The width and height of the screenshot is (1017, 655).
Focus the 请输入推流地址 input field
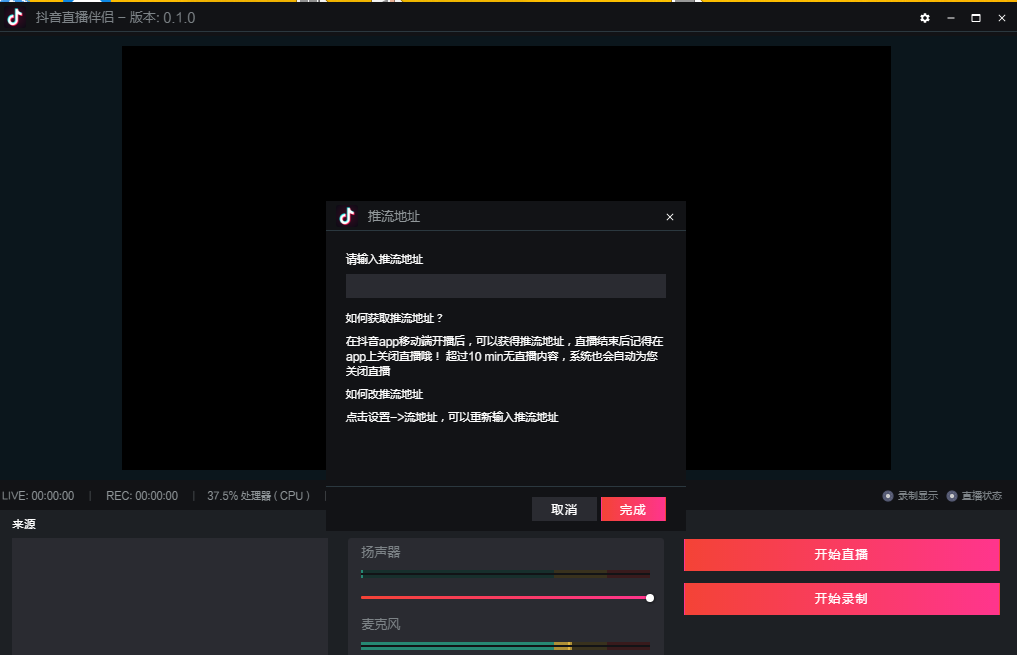tap(505, 286)
